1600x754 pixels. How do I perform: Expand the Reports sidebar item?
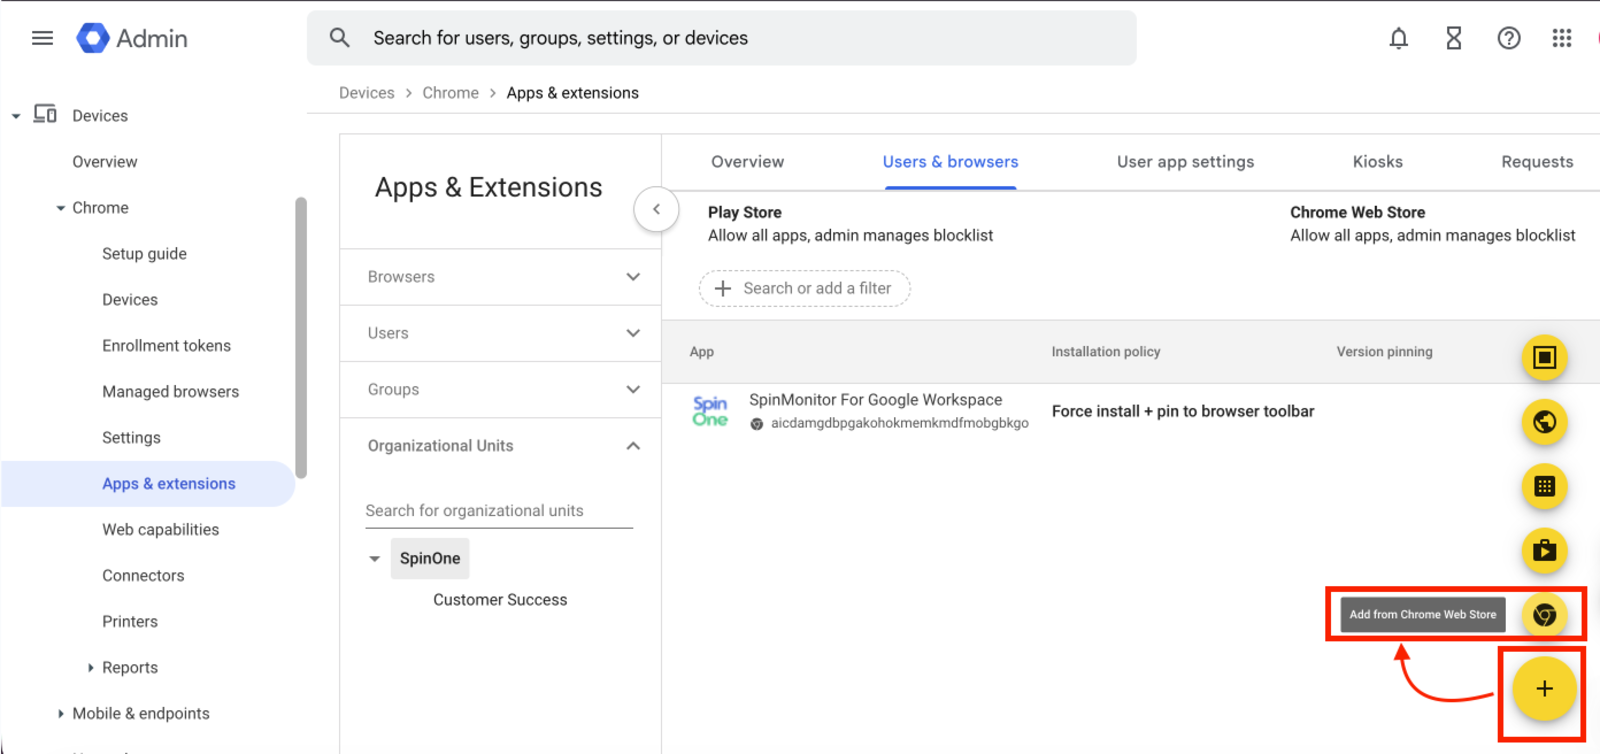coord(91,668)
